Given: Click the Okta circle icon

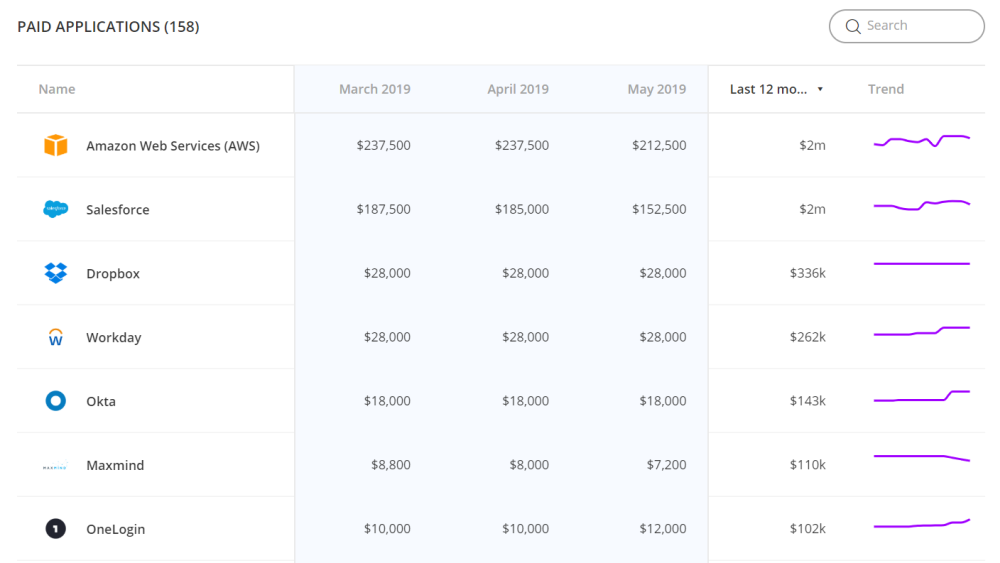Looking at the screenshot, I should click(x=56, y=401).
